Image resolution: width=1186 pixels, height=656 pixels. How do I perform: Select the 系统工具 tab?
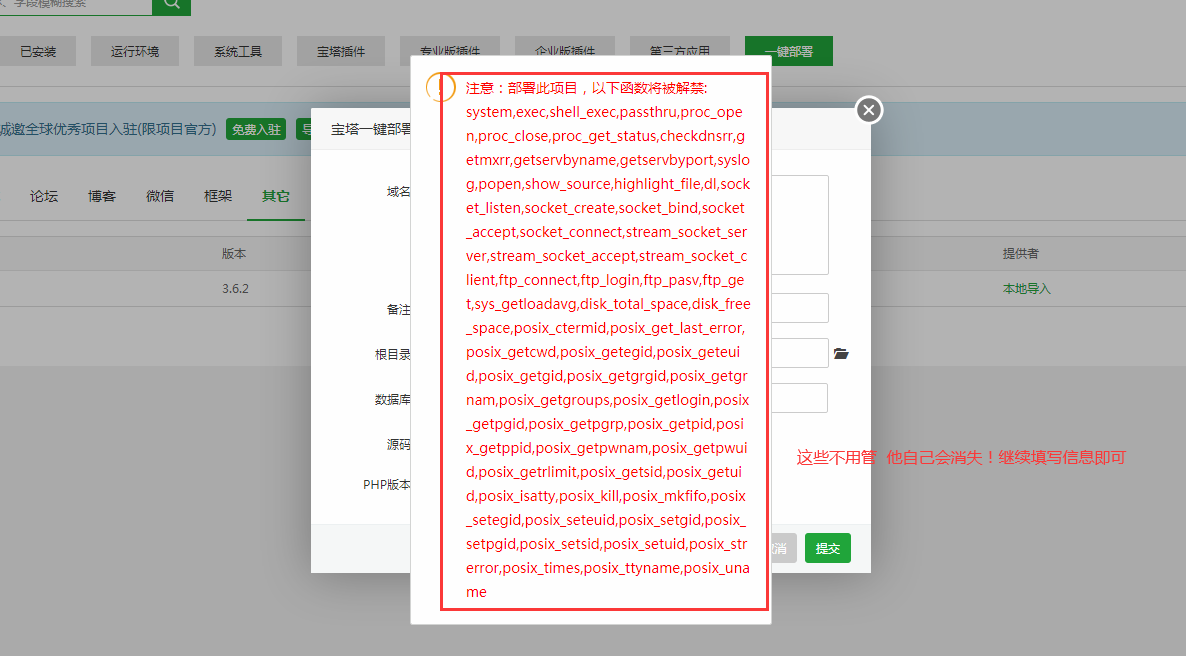coord(237,50)
